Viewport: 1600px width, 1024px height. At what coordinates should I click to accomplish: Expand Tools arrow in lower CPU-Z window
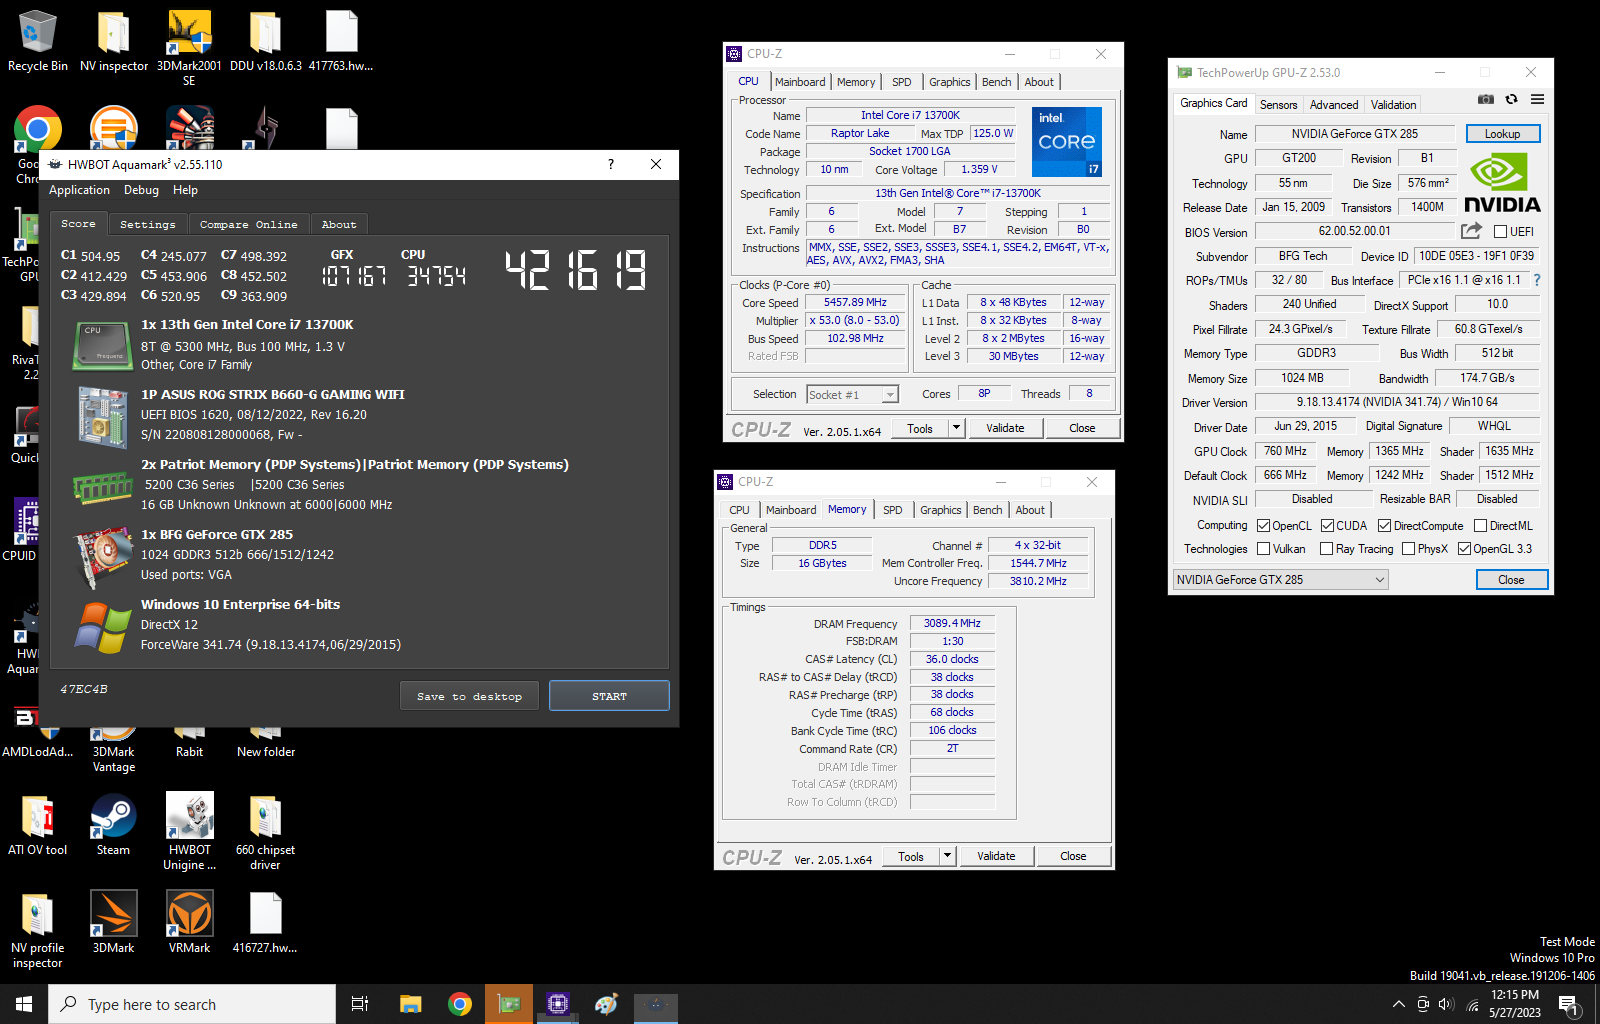pos(947,856)
